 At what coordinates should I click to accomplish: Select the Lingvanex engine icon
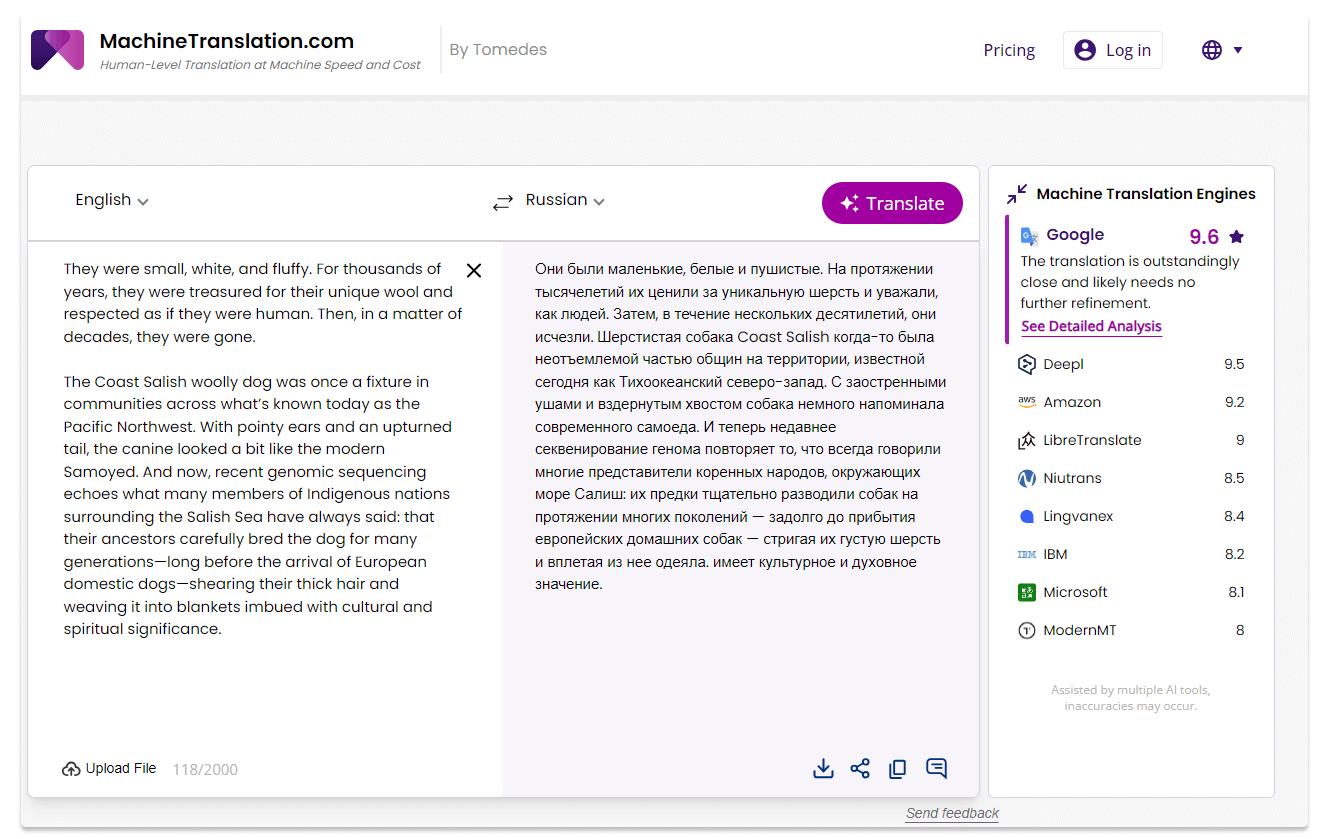(1026, 516)
